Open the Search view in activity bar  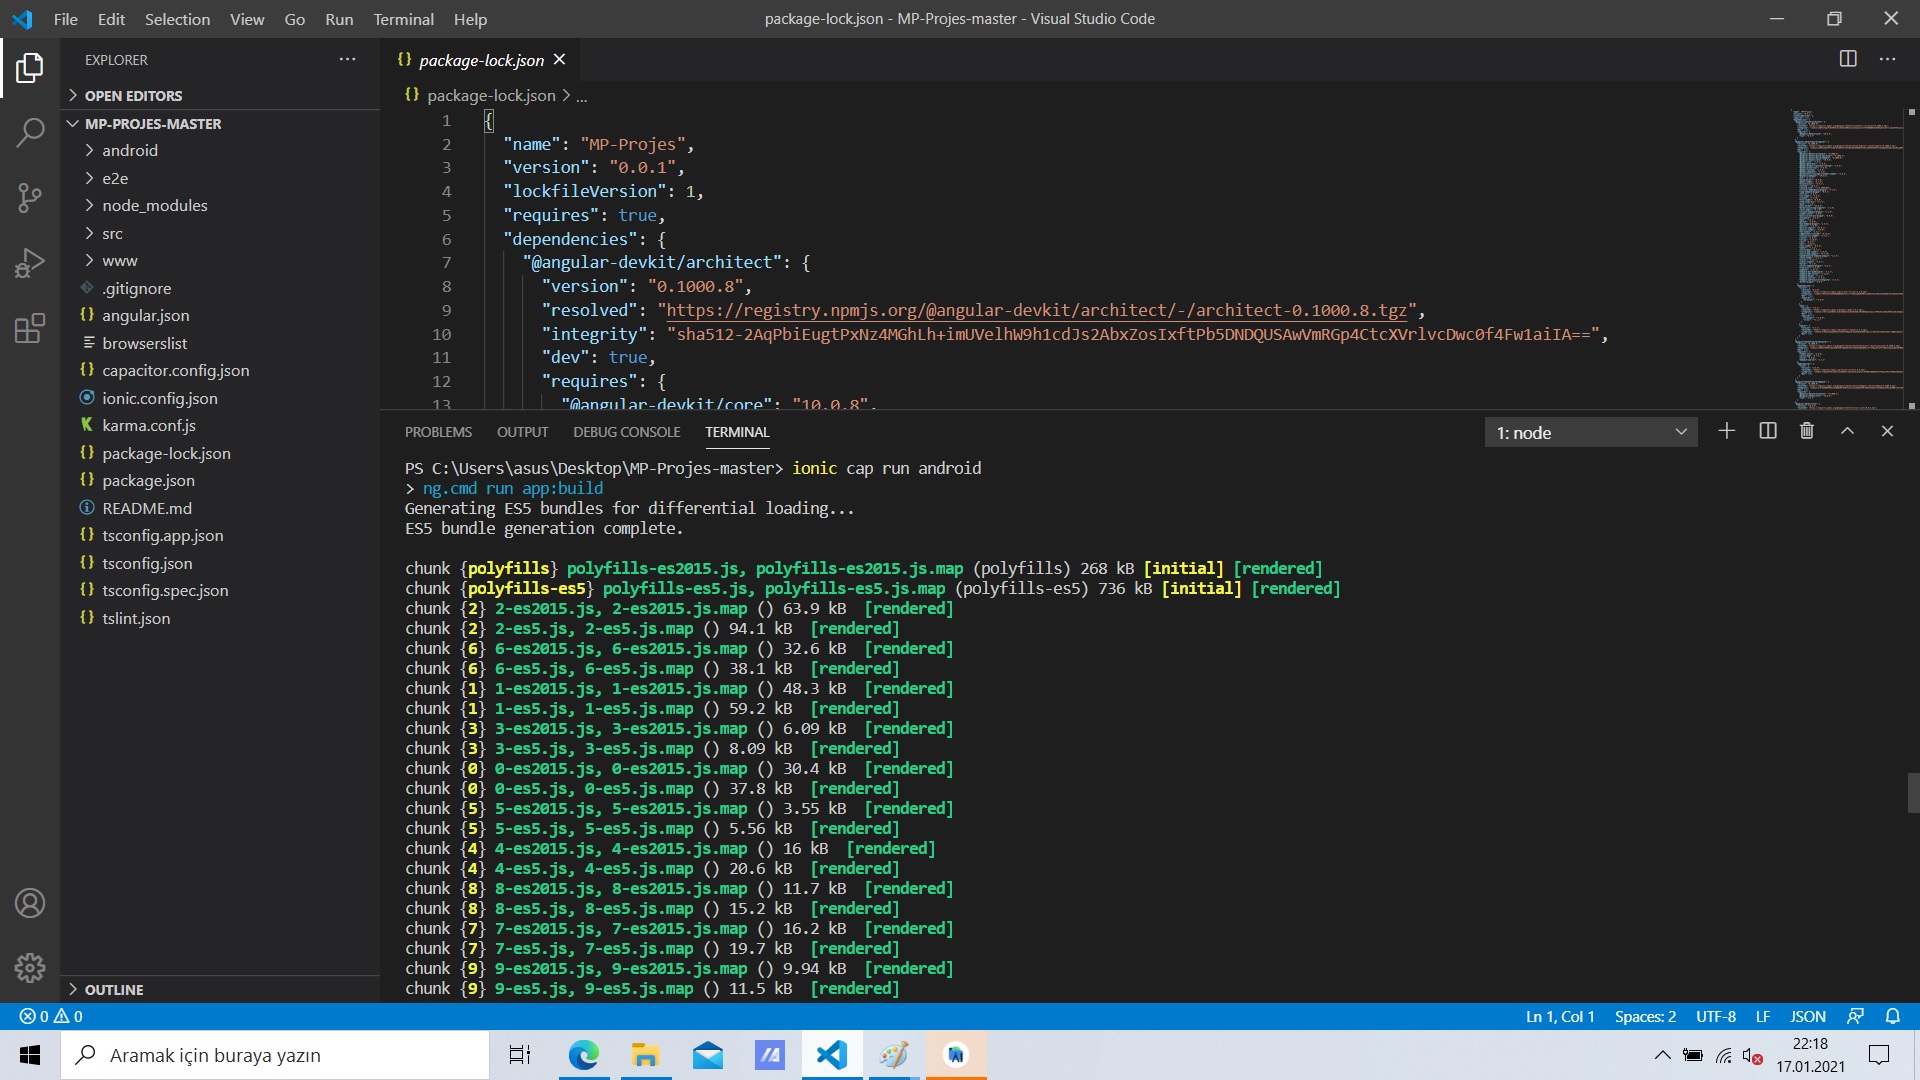click(30, 132)
